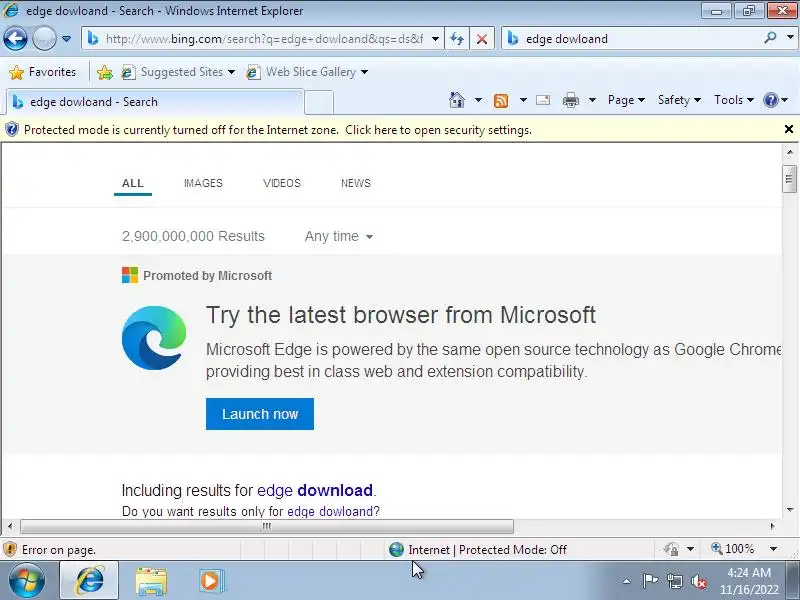Switch to the IMAGES results tab

203,183
